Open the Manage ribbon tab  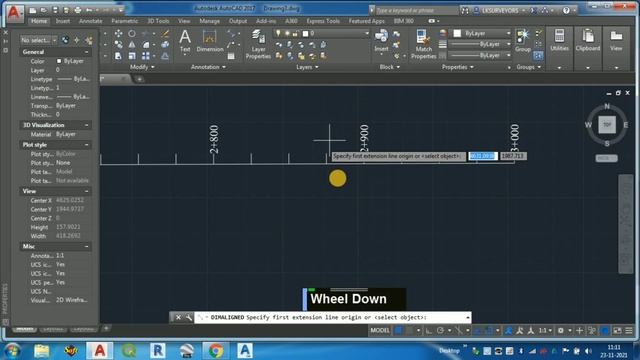click(209, 21)
